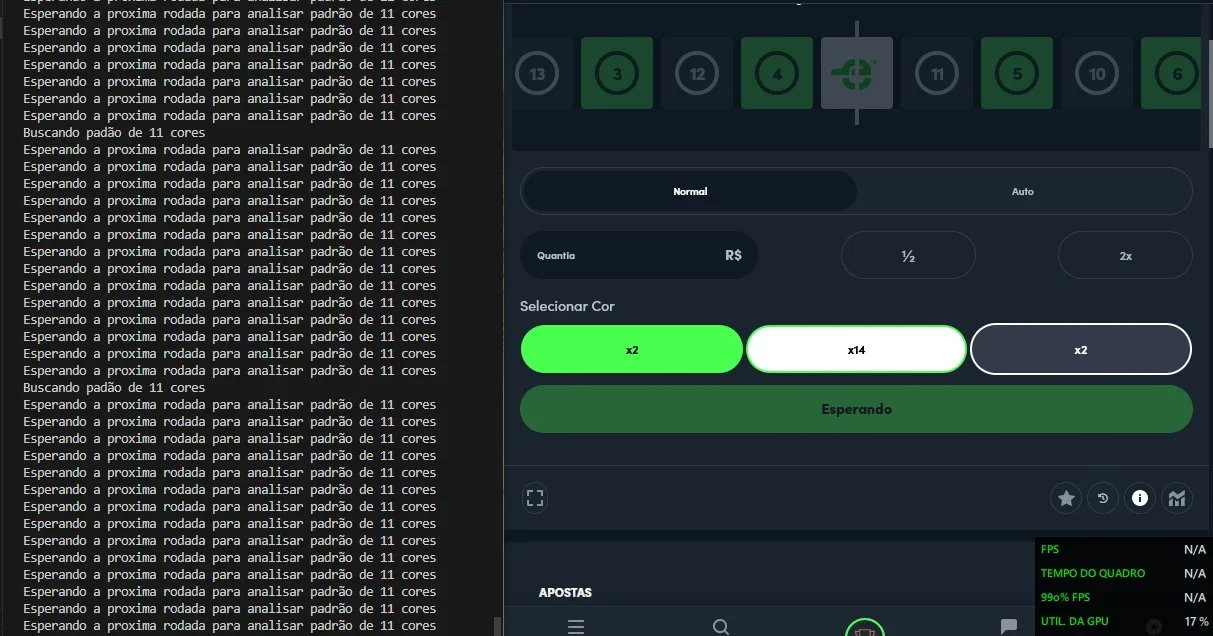
Task: Click the UTIL. DA GPU overlay entry
Action: (1074, 621)
